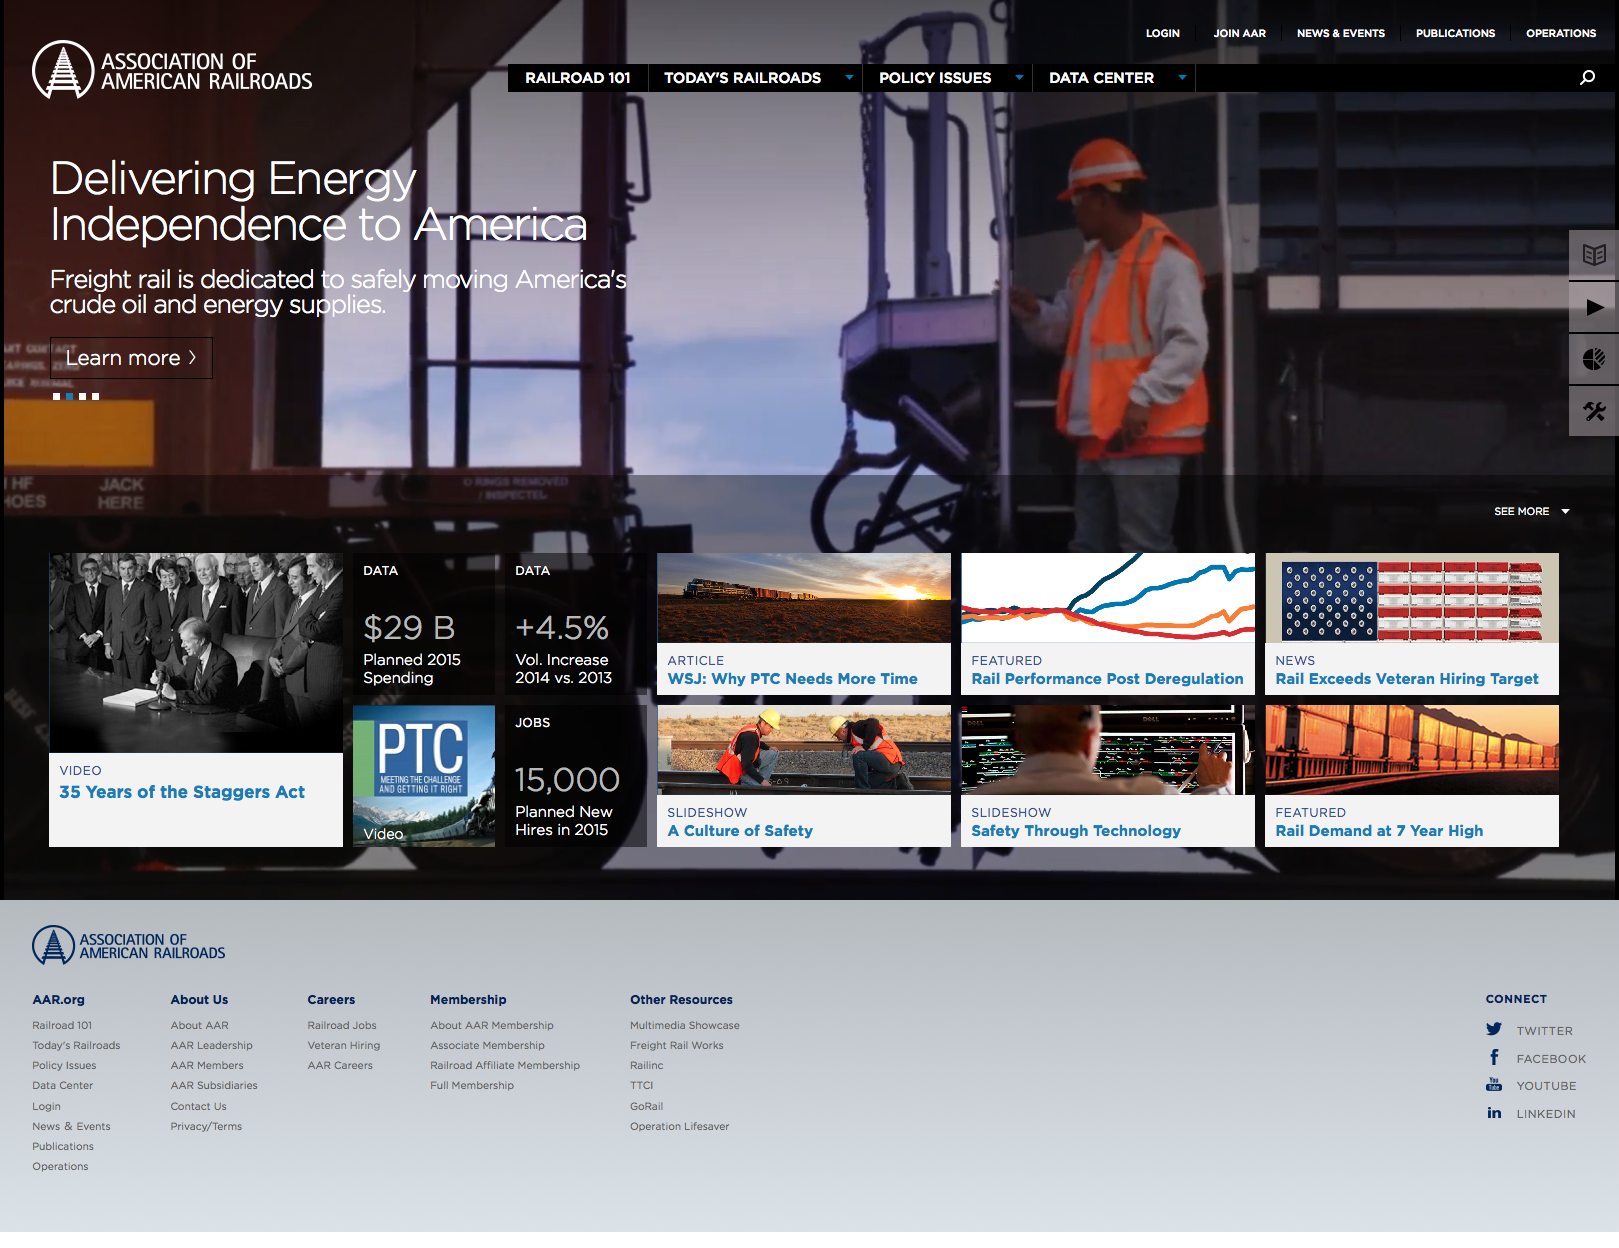The width and height of the screenshot is (1619, 1248).
Task: Click Multimedia Showcase footer link
Action: 685,1025
